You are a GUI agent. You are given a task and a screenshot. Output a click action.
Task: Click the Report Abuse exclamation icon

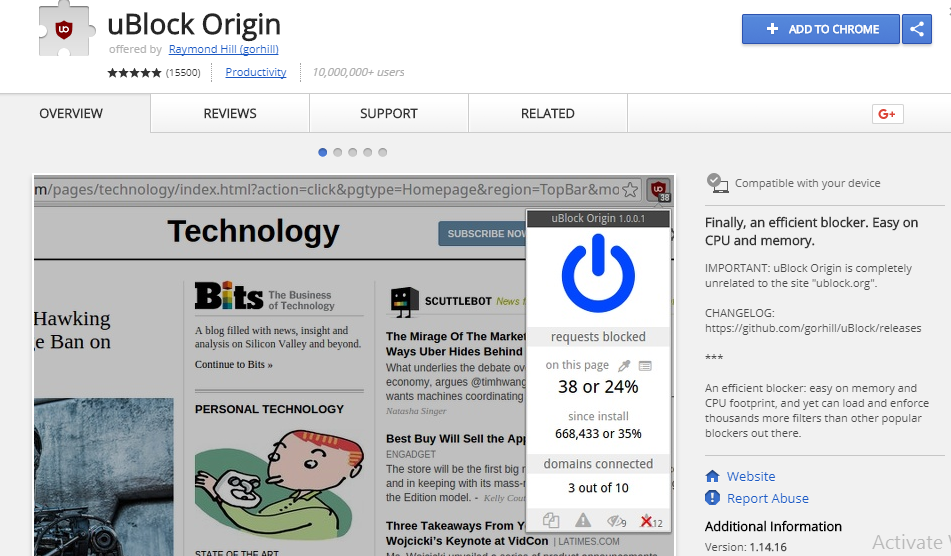pos(712,498)
